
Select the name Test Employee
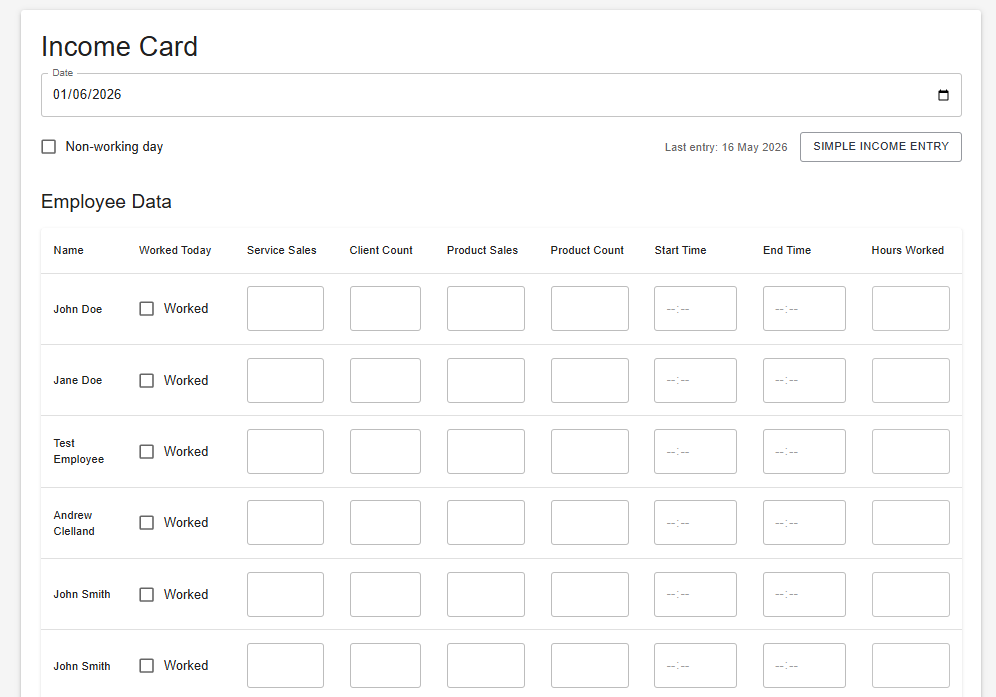[79, 451]
